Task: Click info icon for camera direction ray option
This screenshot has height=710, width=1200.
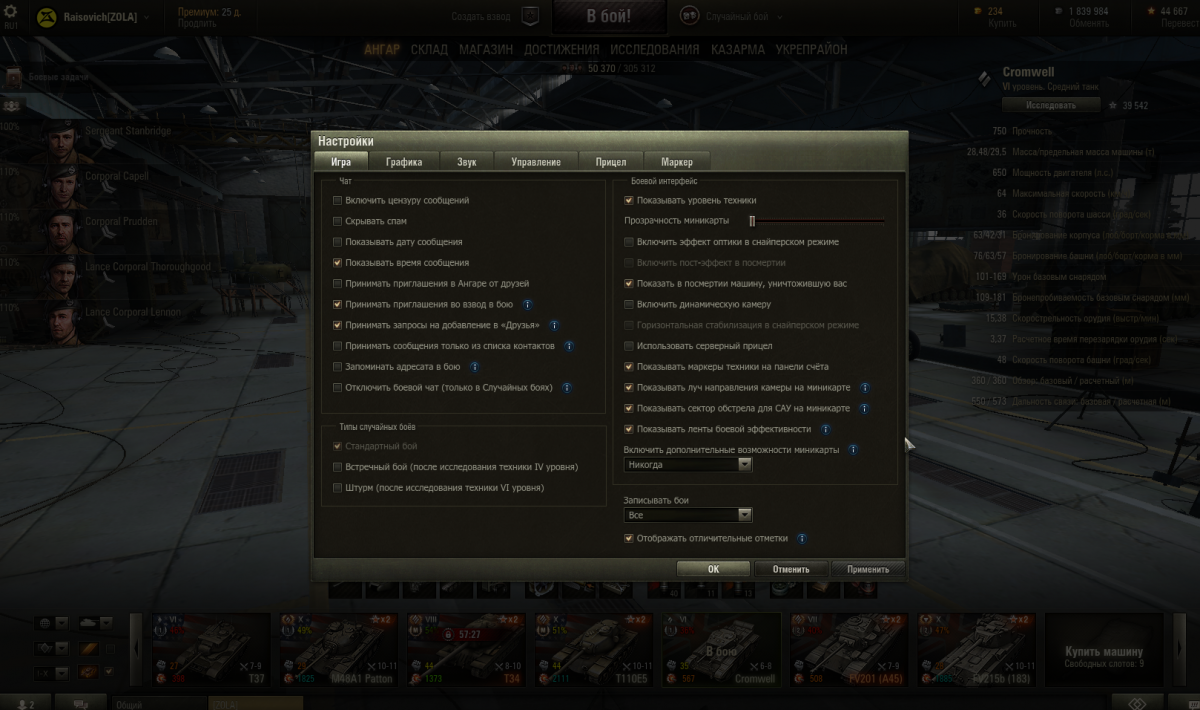Action: (x=864, y=388)
